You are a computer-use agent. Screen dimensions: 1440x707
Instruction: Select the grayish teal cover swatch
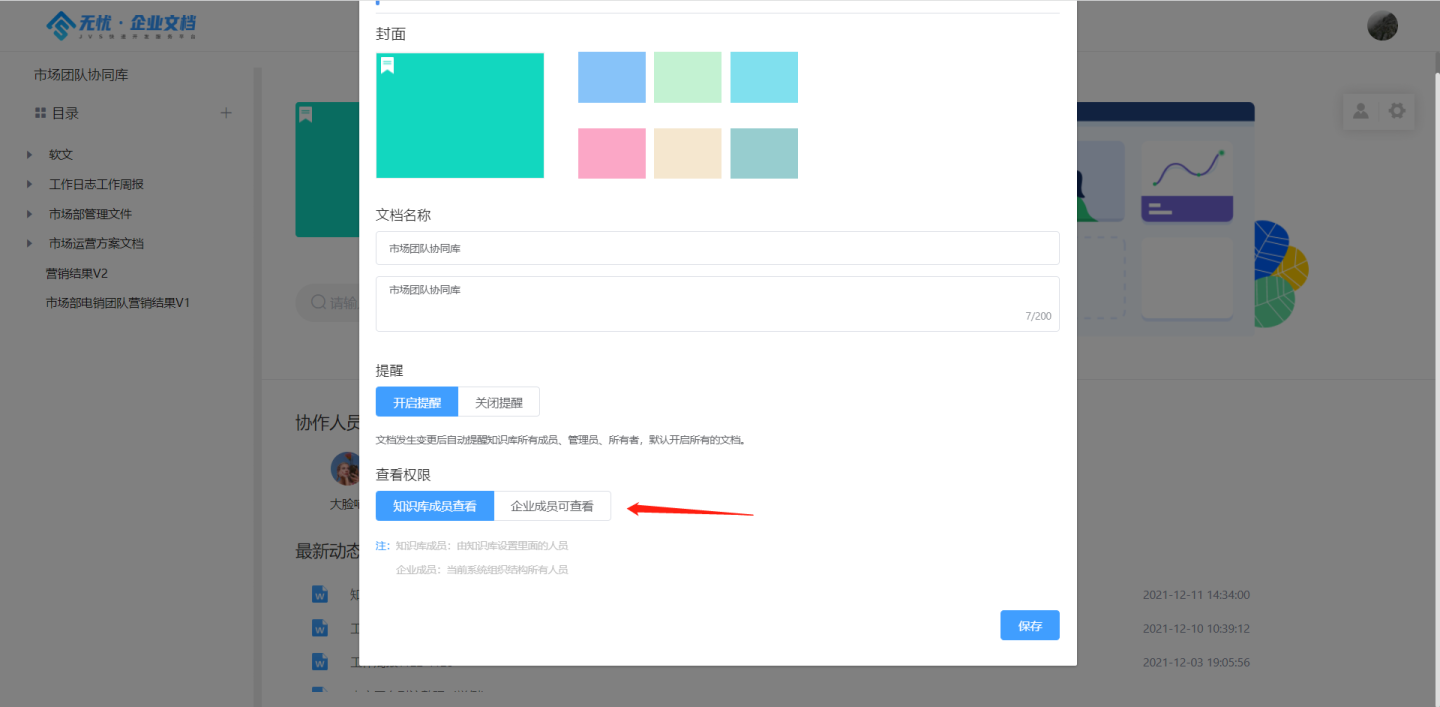(x=764, y=153)
